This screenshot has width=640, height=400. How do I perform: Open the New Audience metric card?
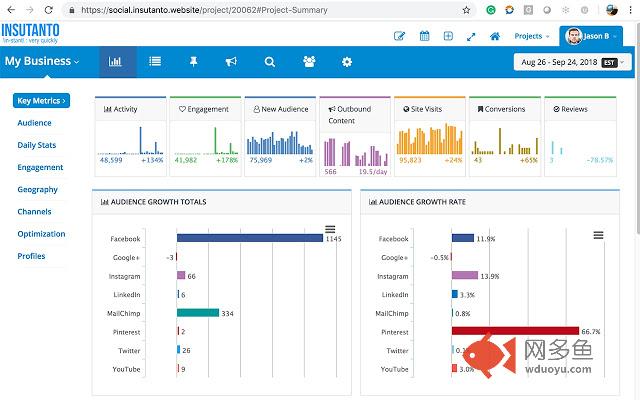point(280,137)
